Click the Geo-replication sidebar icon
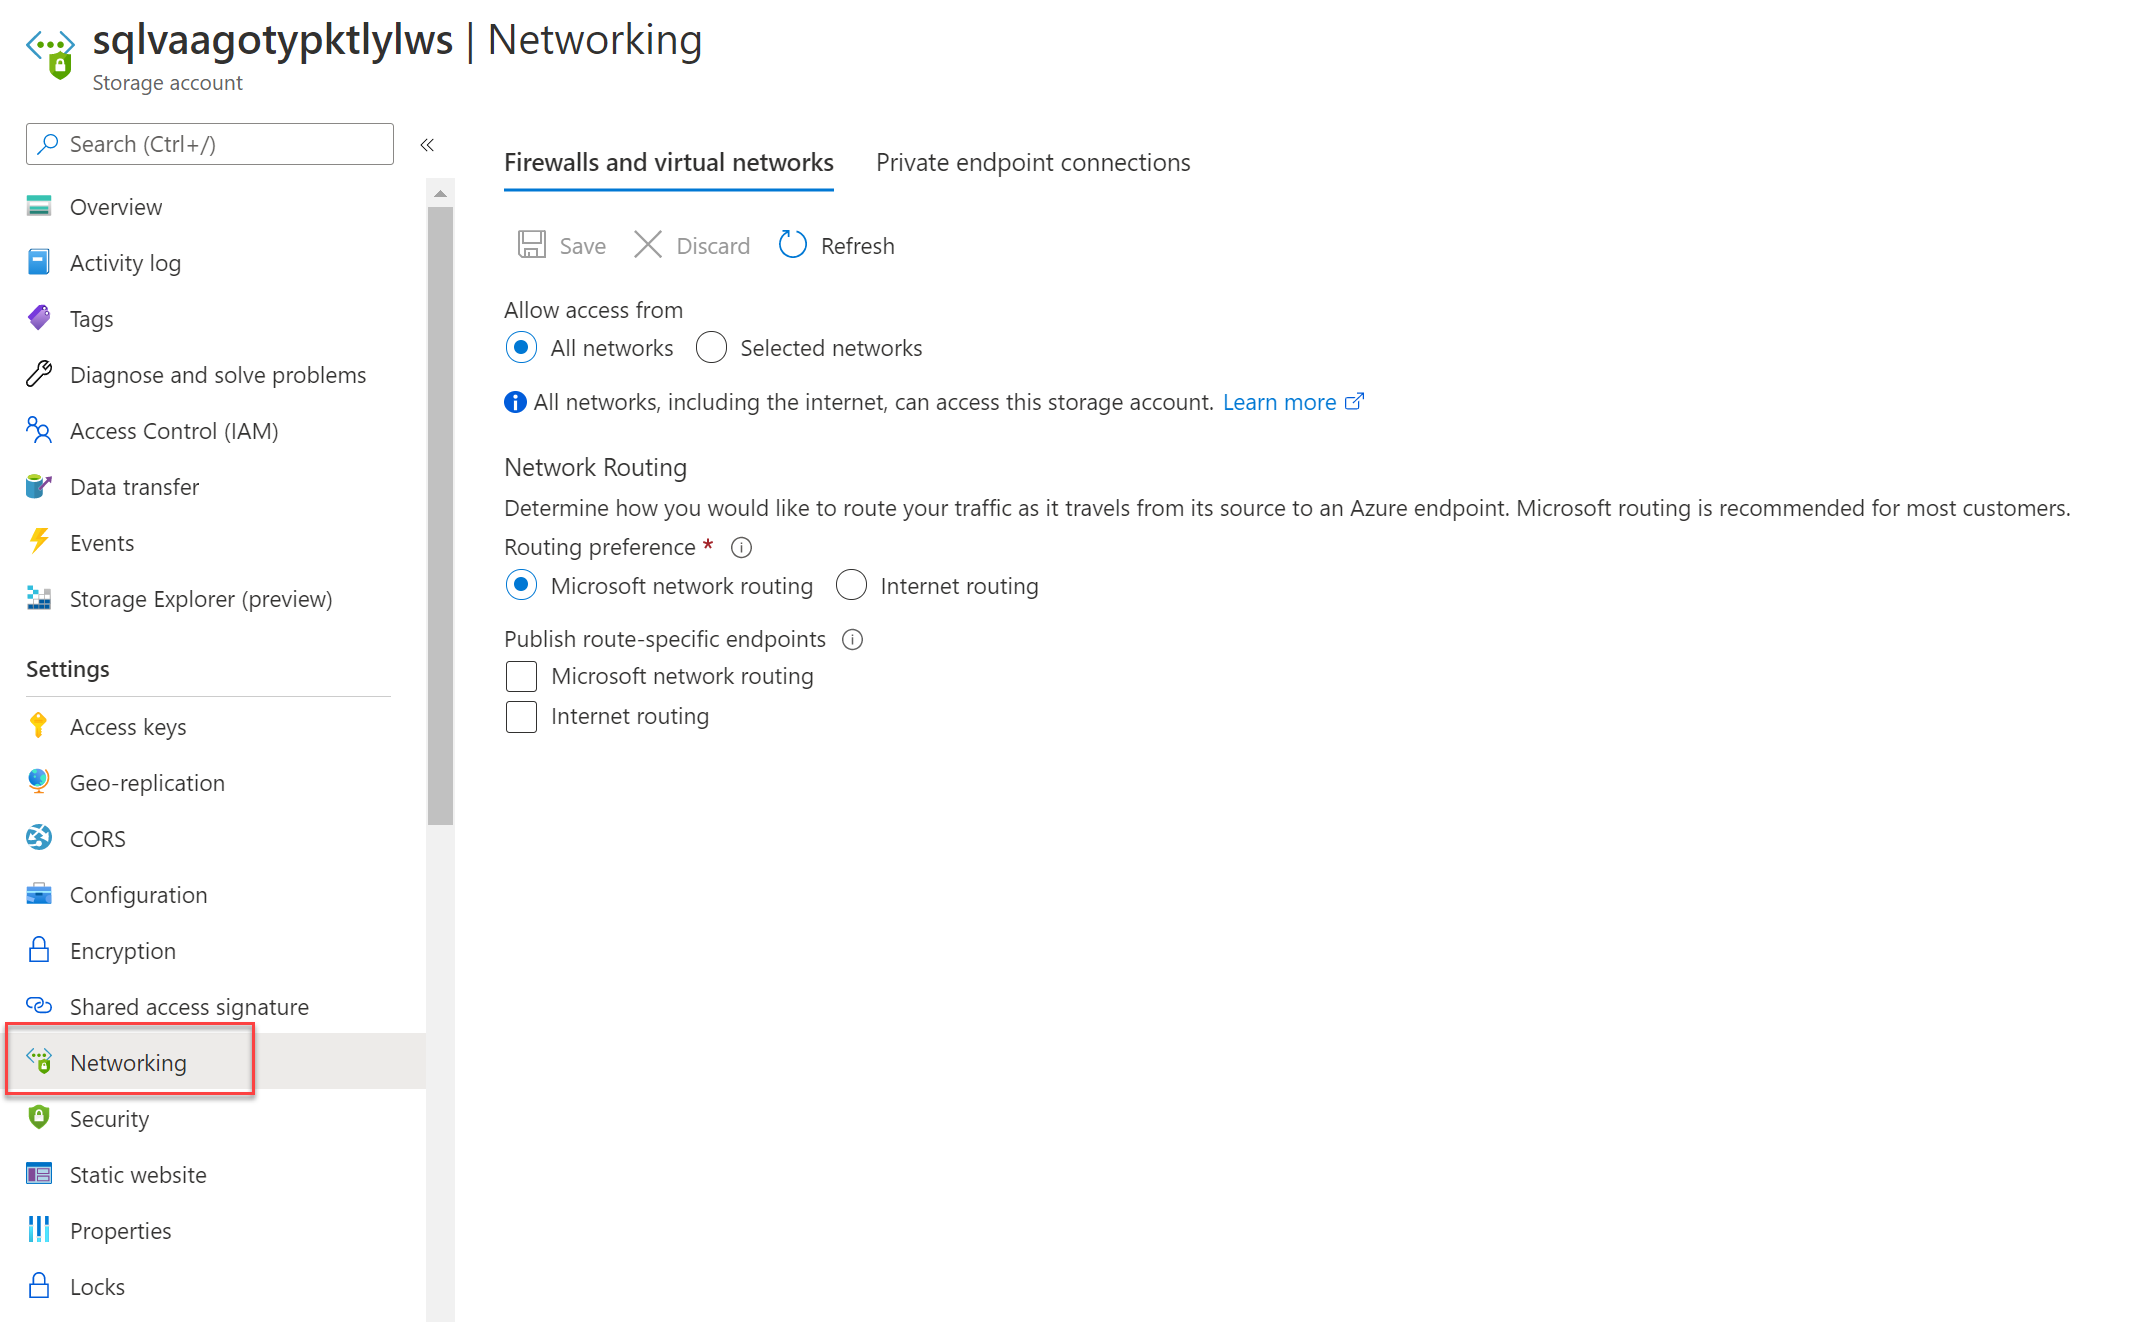This screenshot has height=1322, width=2131. (x=40, y=781)
